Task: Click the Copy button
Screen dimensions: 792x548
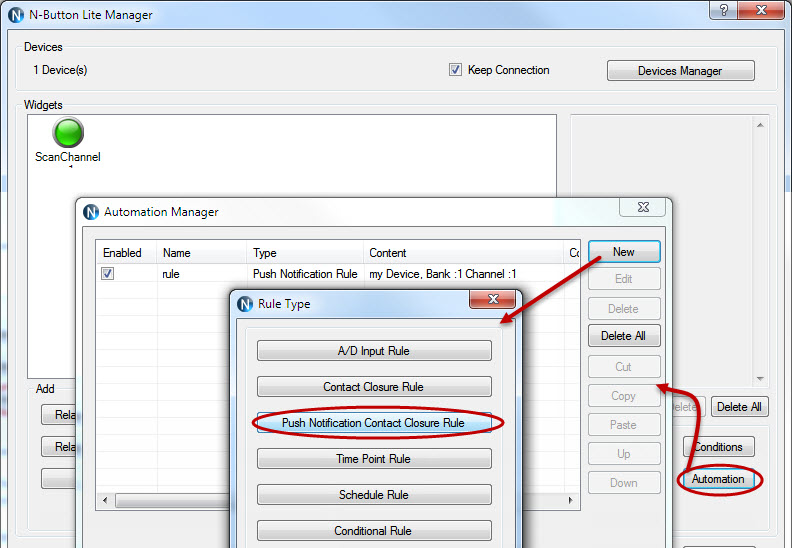Action: coord(624,396)
